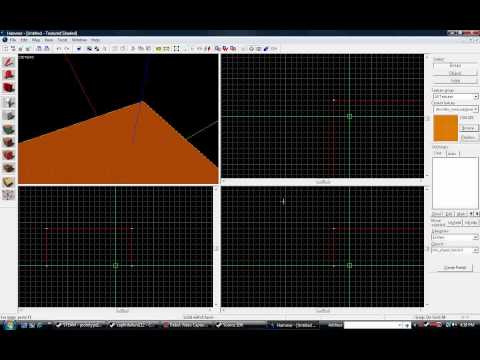Click the camera label in 3D viewport

27,57
